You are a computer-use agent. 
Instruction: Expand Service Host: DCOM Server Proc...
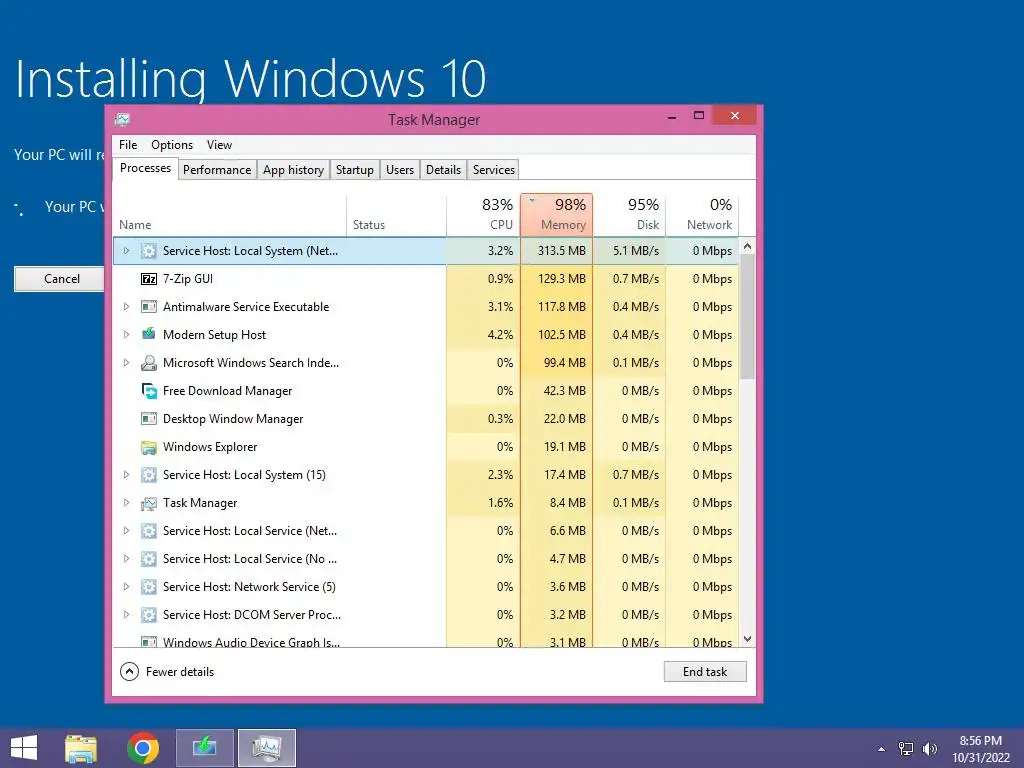[127, 615]
